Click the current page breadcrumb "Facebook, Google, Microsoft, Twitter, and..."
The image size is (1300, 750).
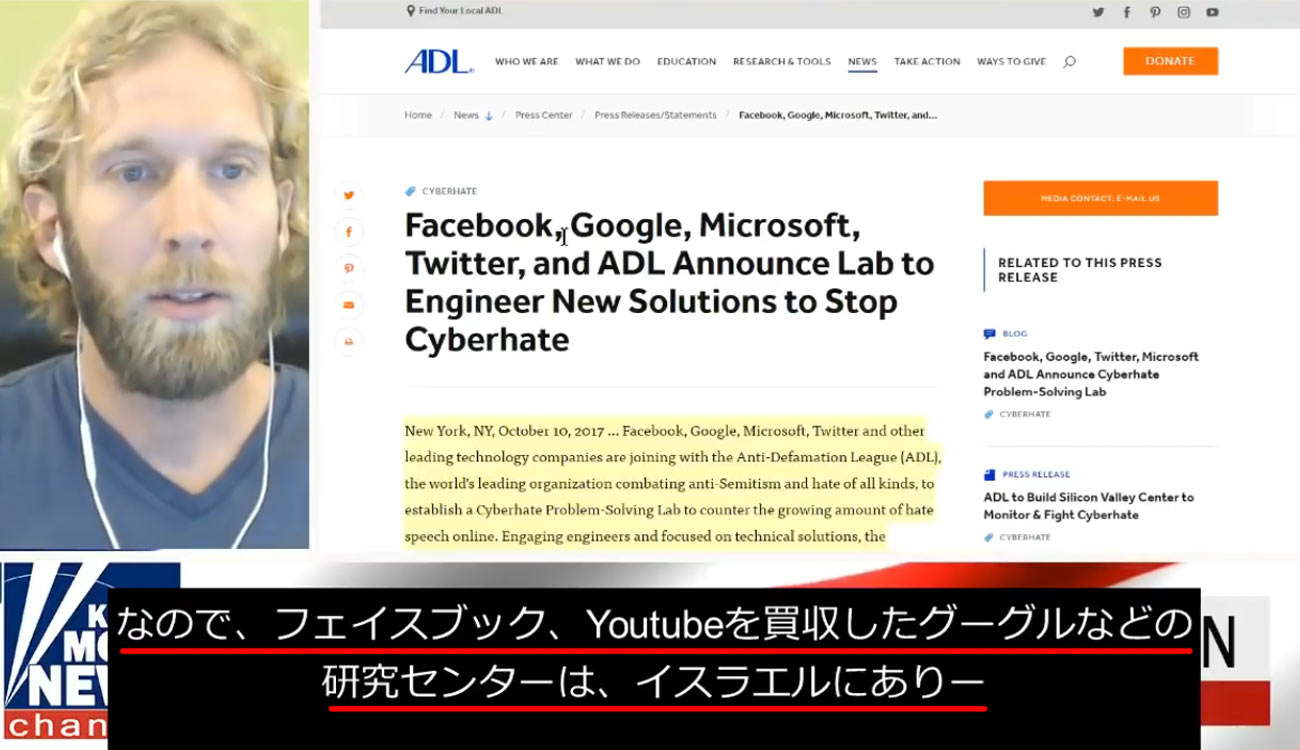click(x=838, y=115)
